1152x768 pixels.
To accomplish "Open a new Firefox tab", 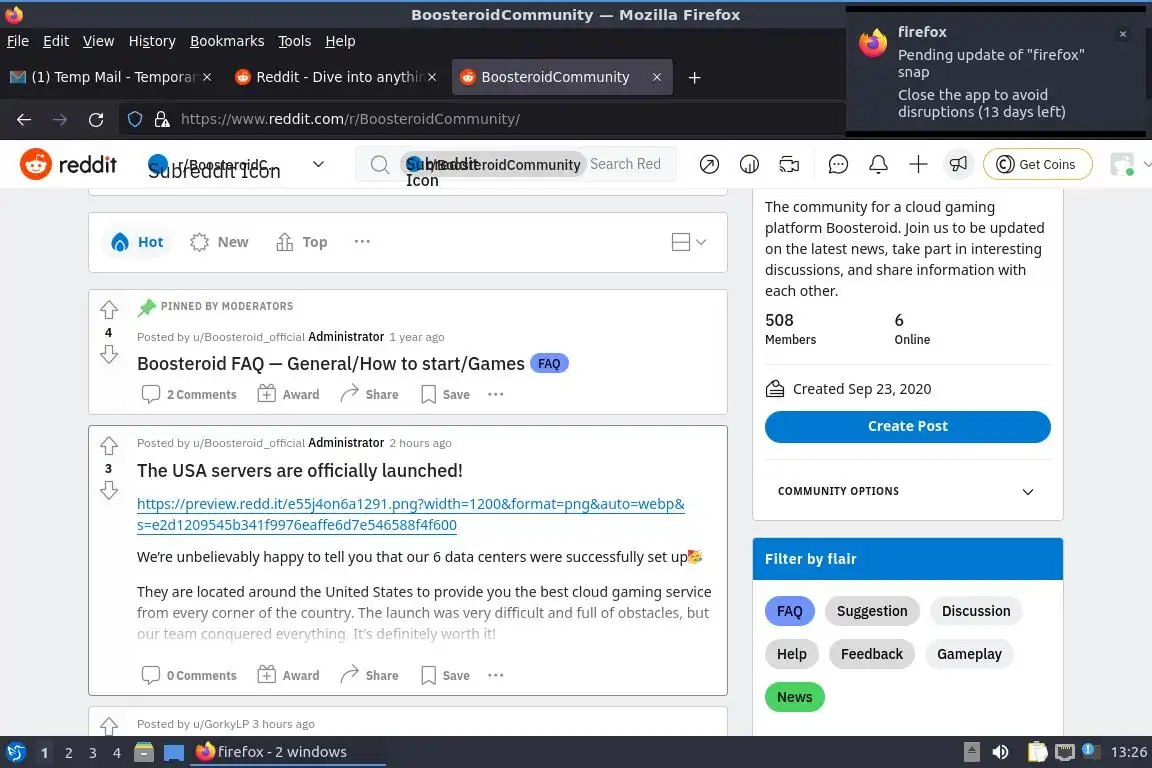I will (x=694, y=77).
